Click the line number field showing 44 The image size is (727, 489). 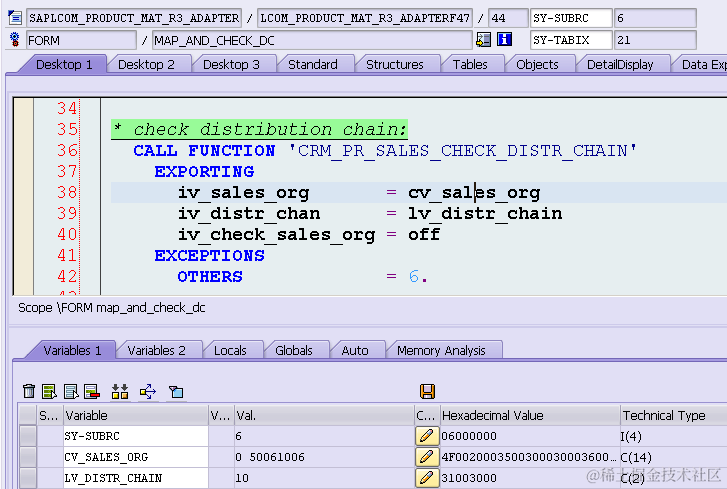click(508, 18)
